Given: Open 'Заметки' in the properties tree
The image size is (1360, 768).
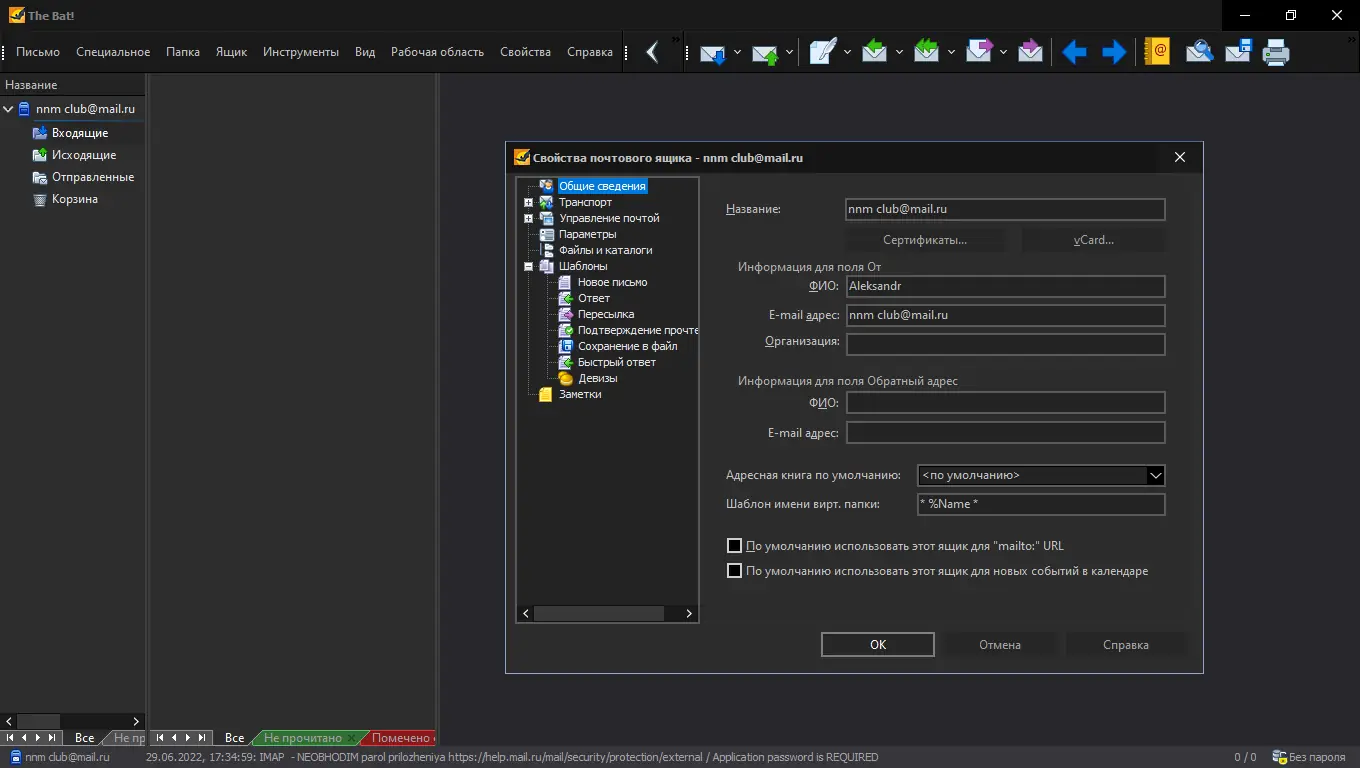Looking at the screenshot, I should coord(580,394).
